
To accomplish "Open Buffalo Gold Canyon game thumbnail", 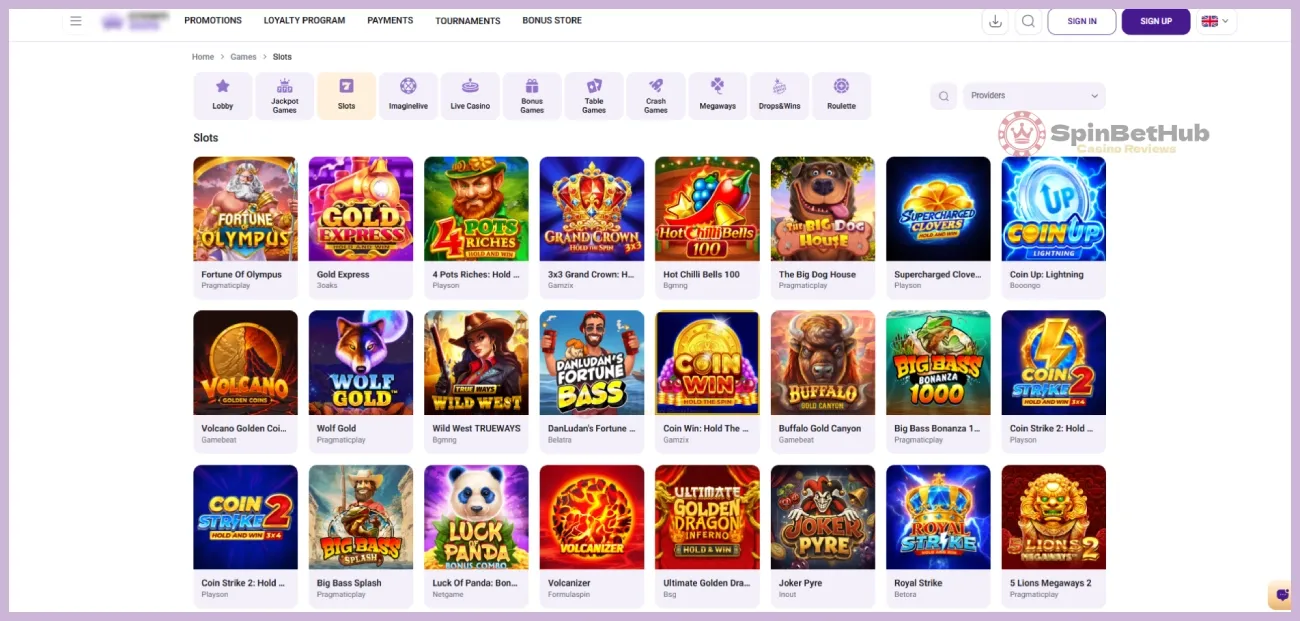I will click(x=823, y=363).
